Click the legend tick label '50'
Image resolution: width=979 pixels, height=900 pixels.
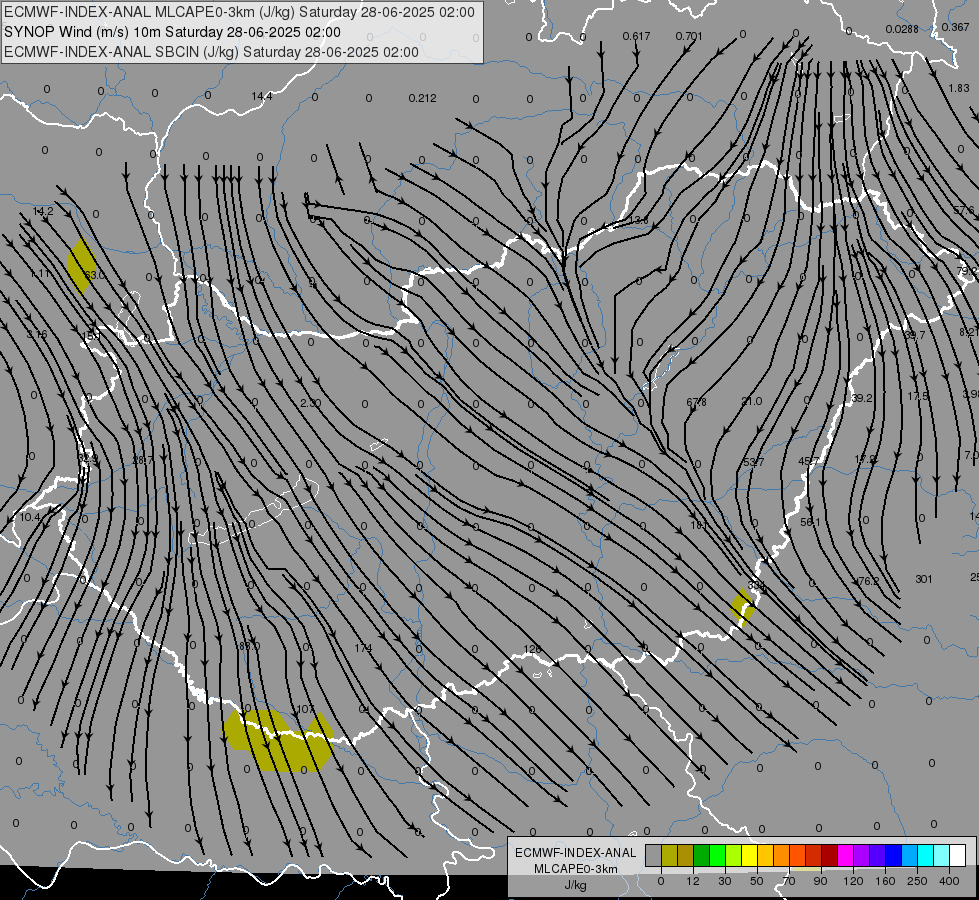click(x=757, y=881)
